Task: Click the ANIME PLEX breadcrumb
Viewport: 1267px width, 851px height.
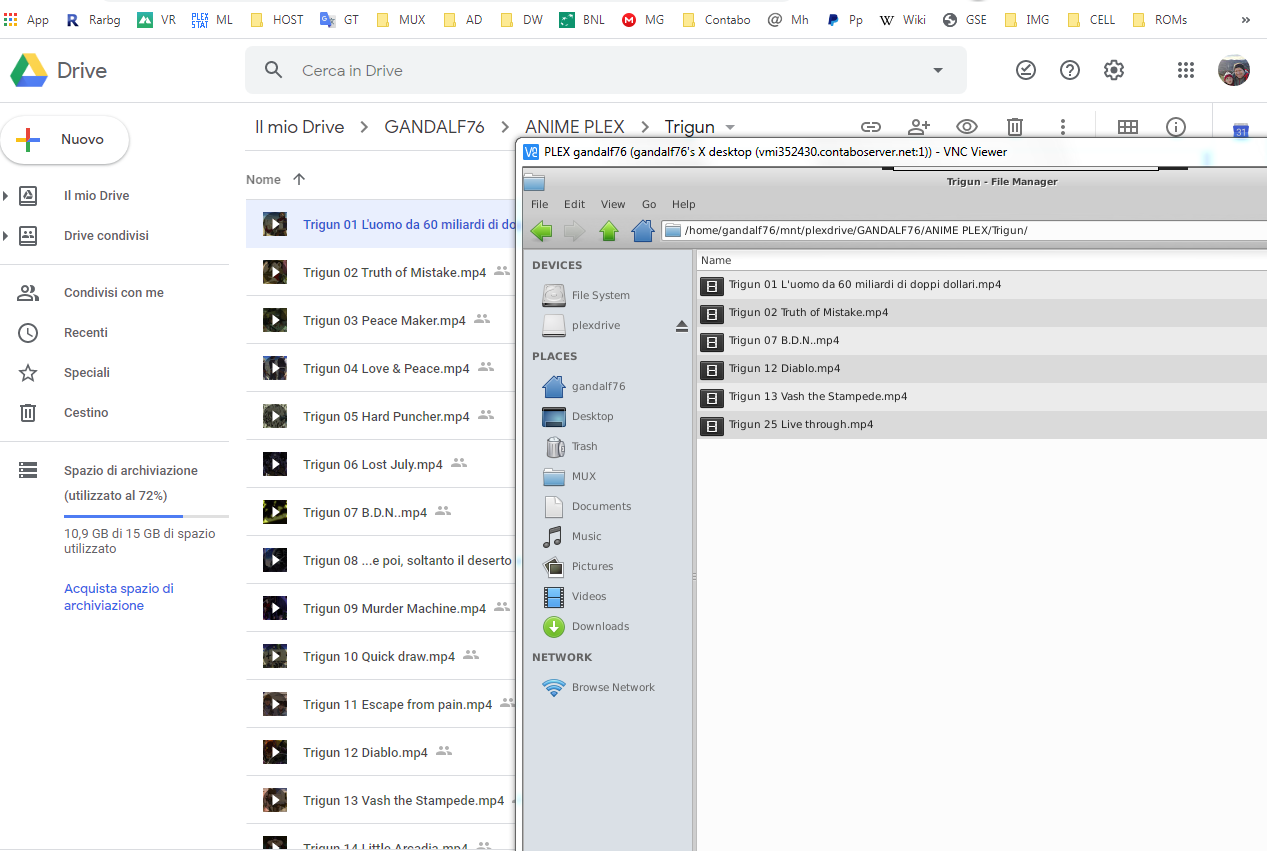Action: click(x=575, y=127)
